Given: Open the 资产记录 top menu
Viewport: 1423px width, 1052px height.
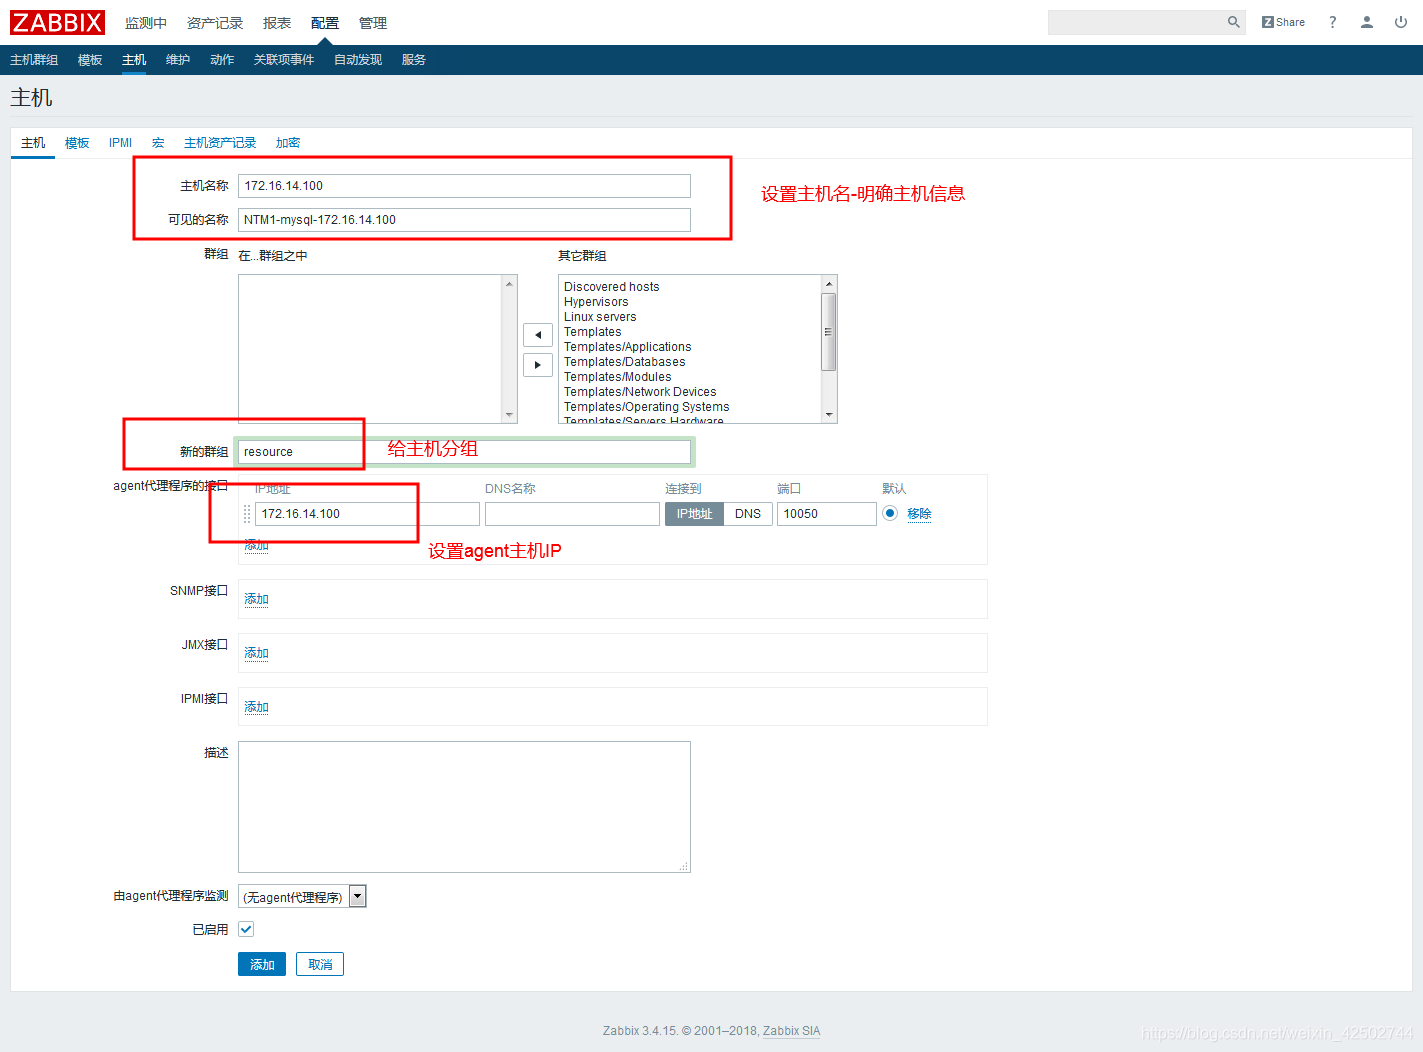Looking at the screenshot, I should pos(215,23).
